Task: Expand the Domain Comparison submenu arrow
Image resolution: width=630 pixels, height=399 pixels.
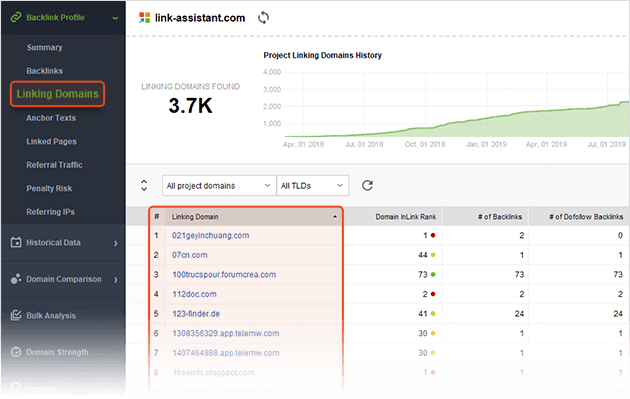Action: 116,280
